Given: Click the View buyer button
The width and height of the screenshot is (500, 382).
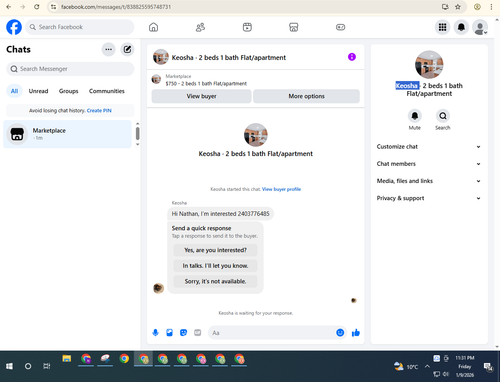Looking at the screenshot, I should coord(201,96).
